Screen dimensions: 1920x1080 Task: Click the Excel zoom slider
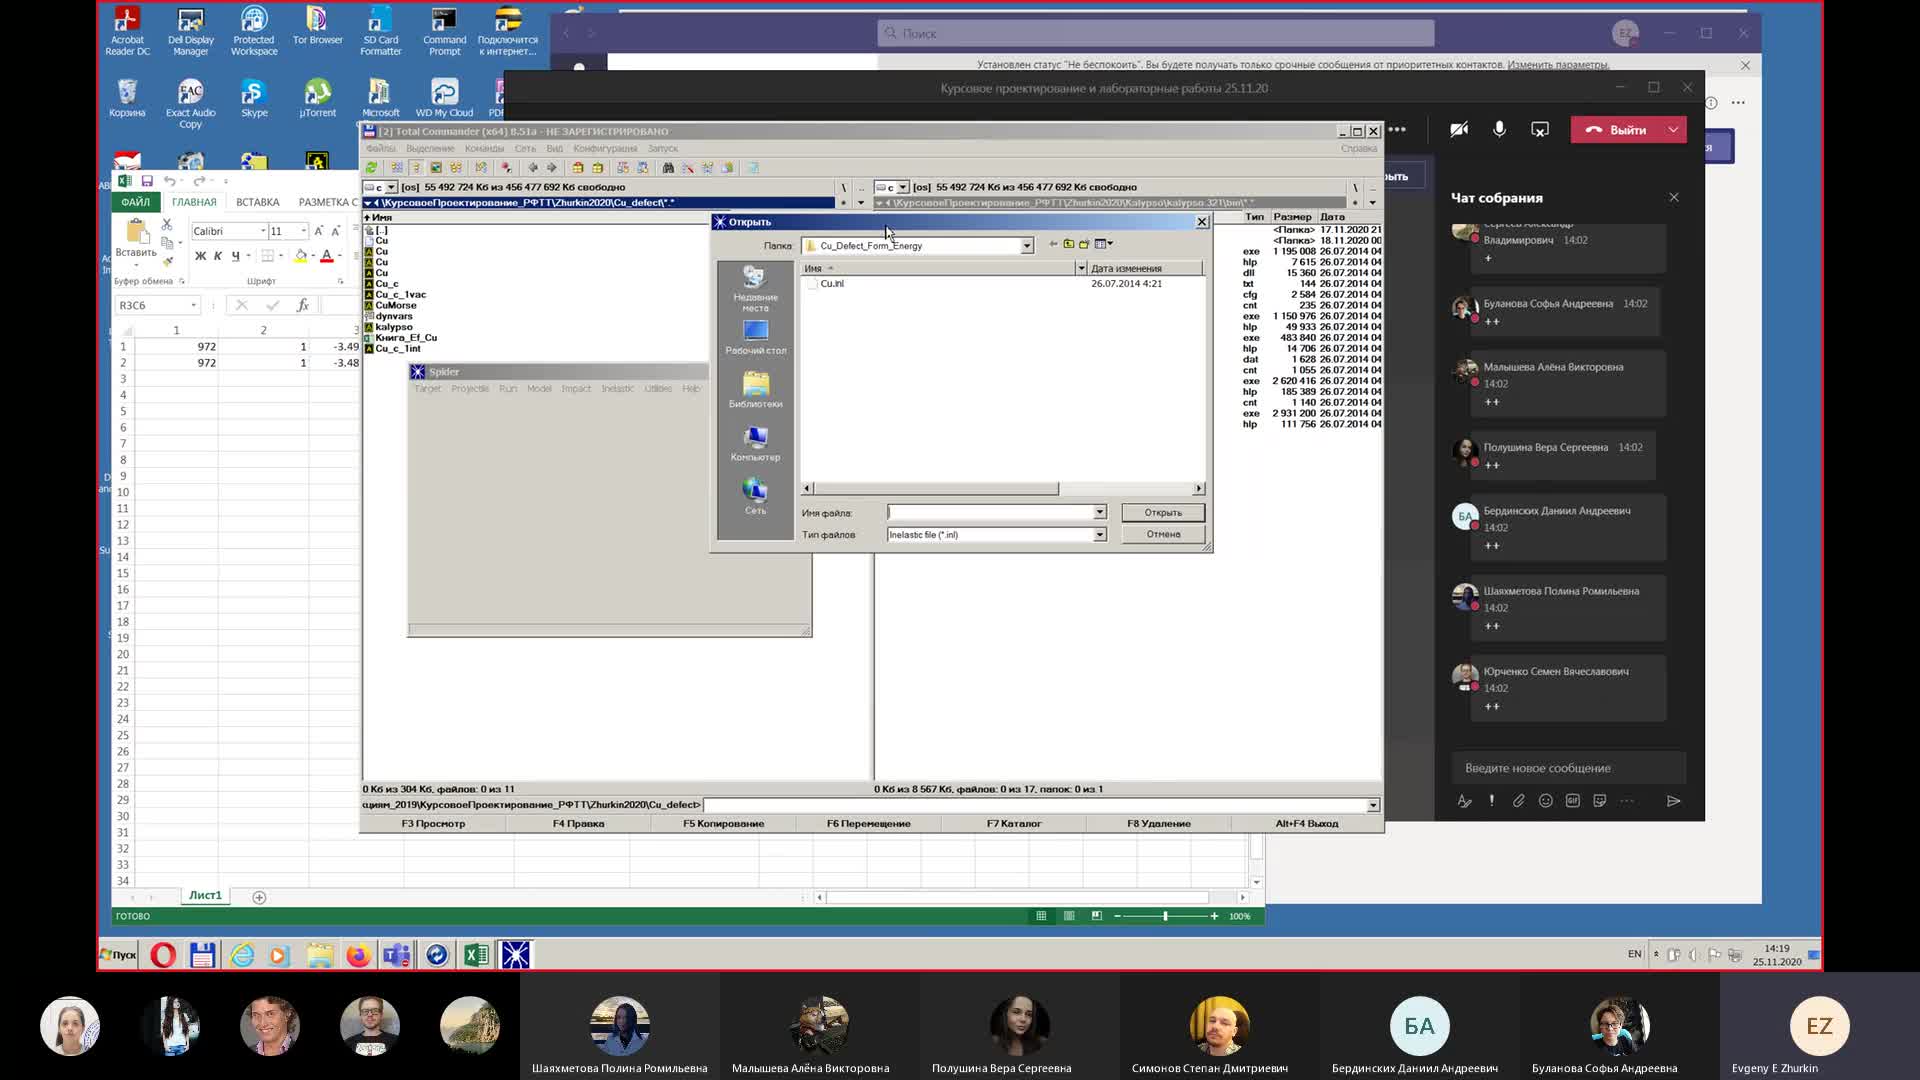pyautogui.click(x=1165, y=916)
